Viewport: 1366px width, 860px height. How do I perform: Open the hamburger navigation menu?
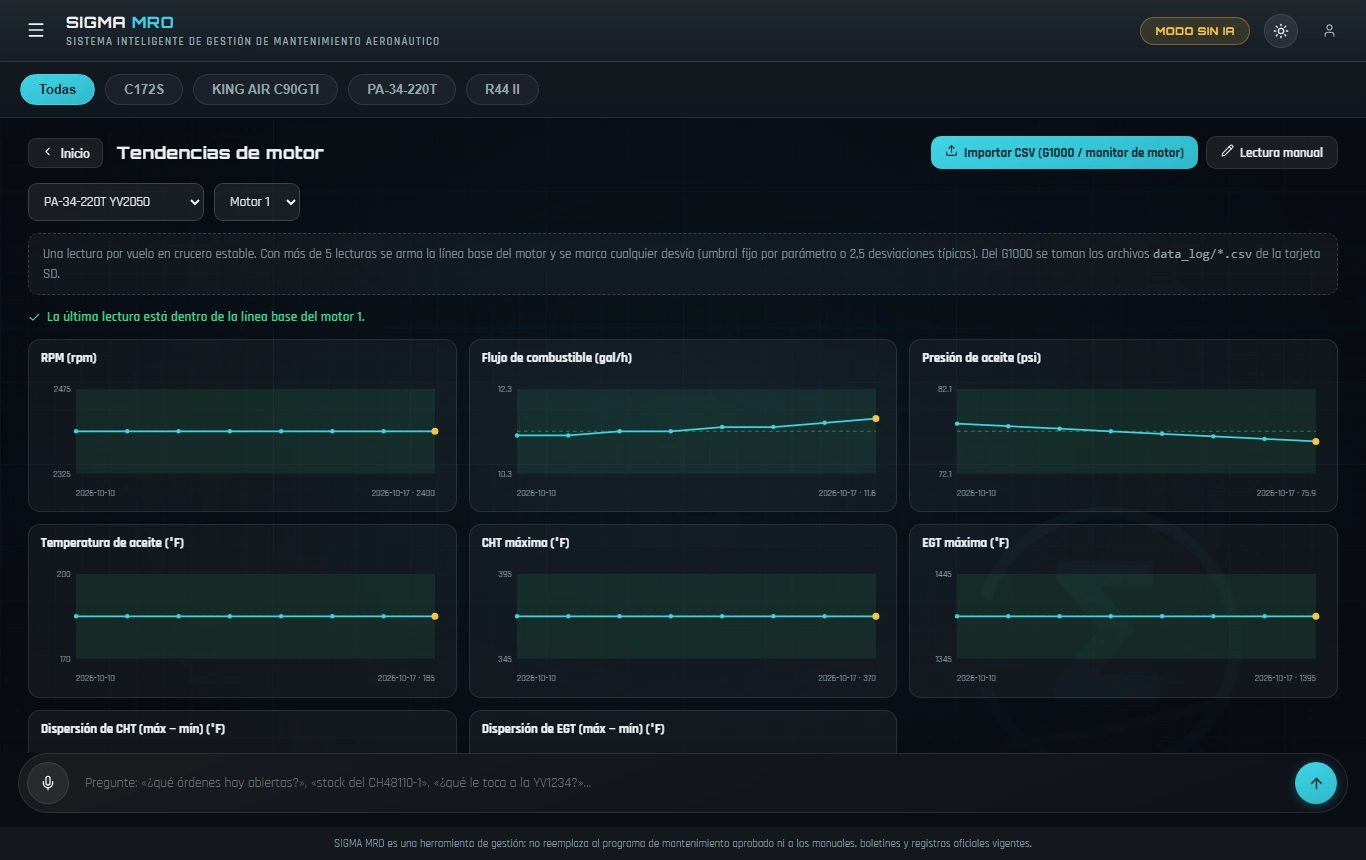(x=36, y=30)
